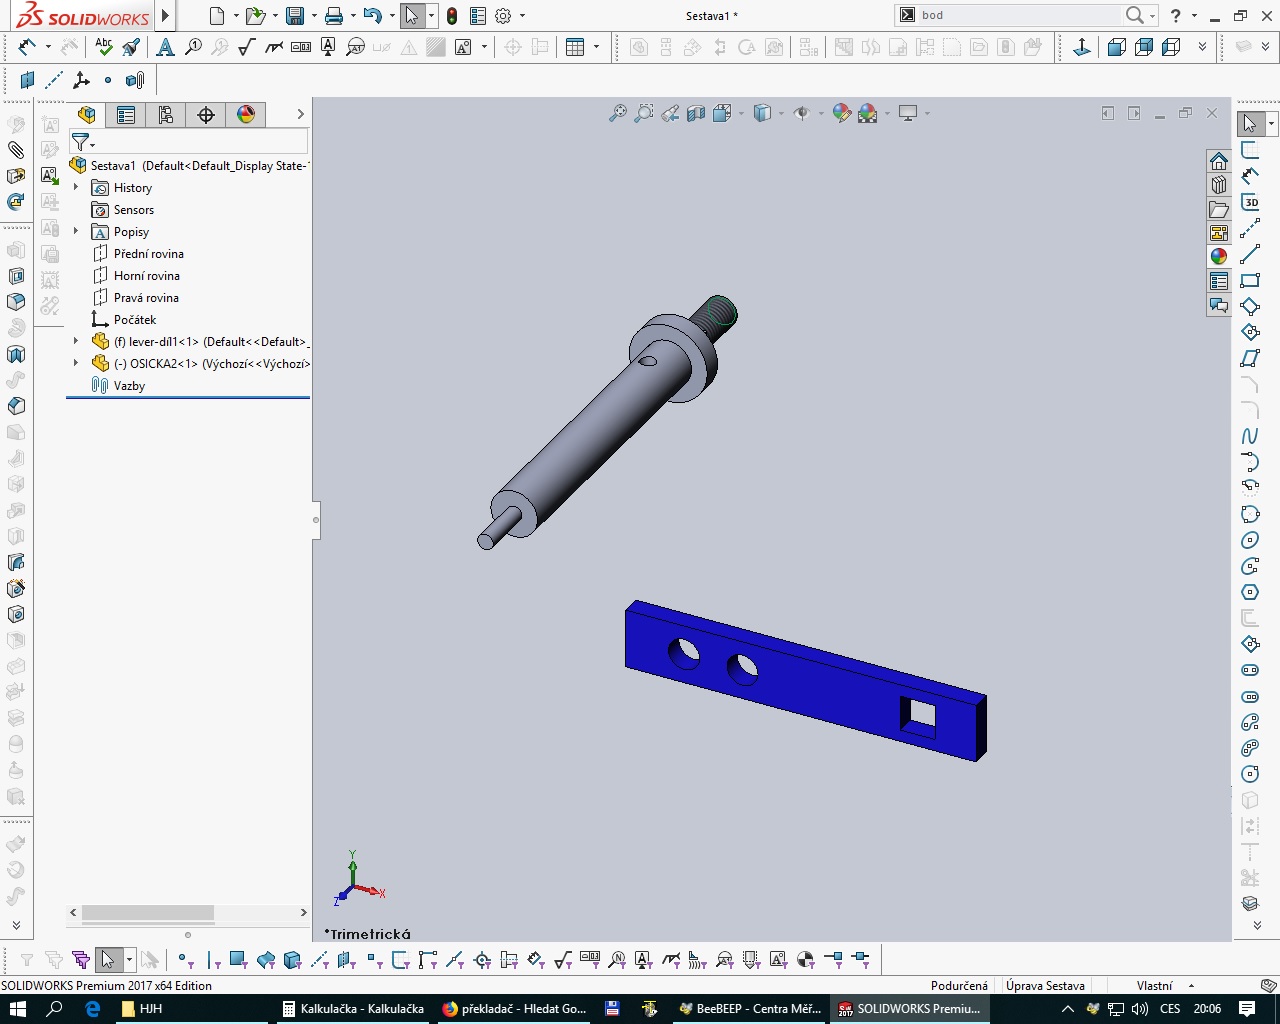Toggle the Select cursor tool in top toolbar
The height and width of the screenshot is (1024, 1280).
point(412,16)
